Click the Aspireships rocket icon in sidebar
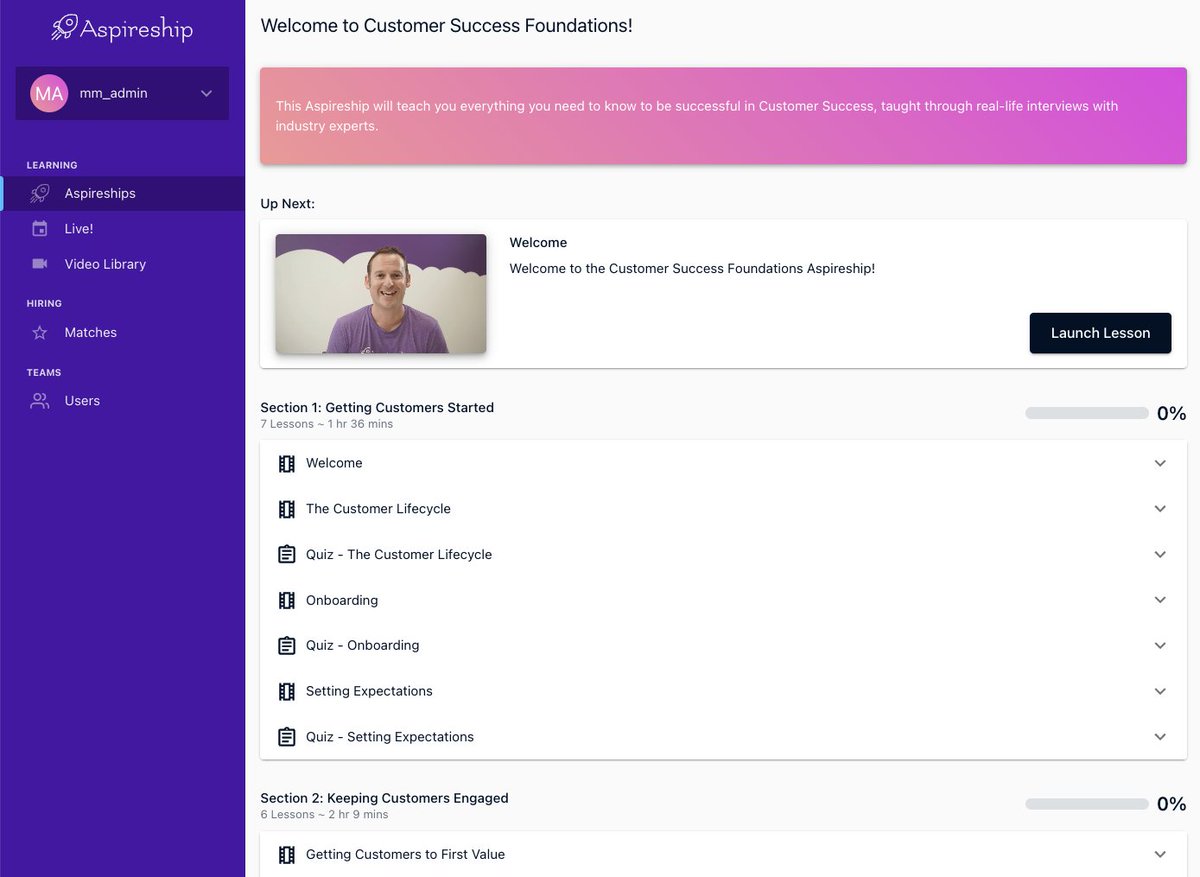Image resolution: width=1200 pixels, height=877 pixels. point(40,193)
